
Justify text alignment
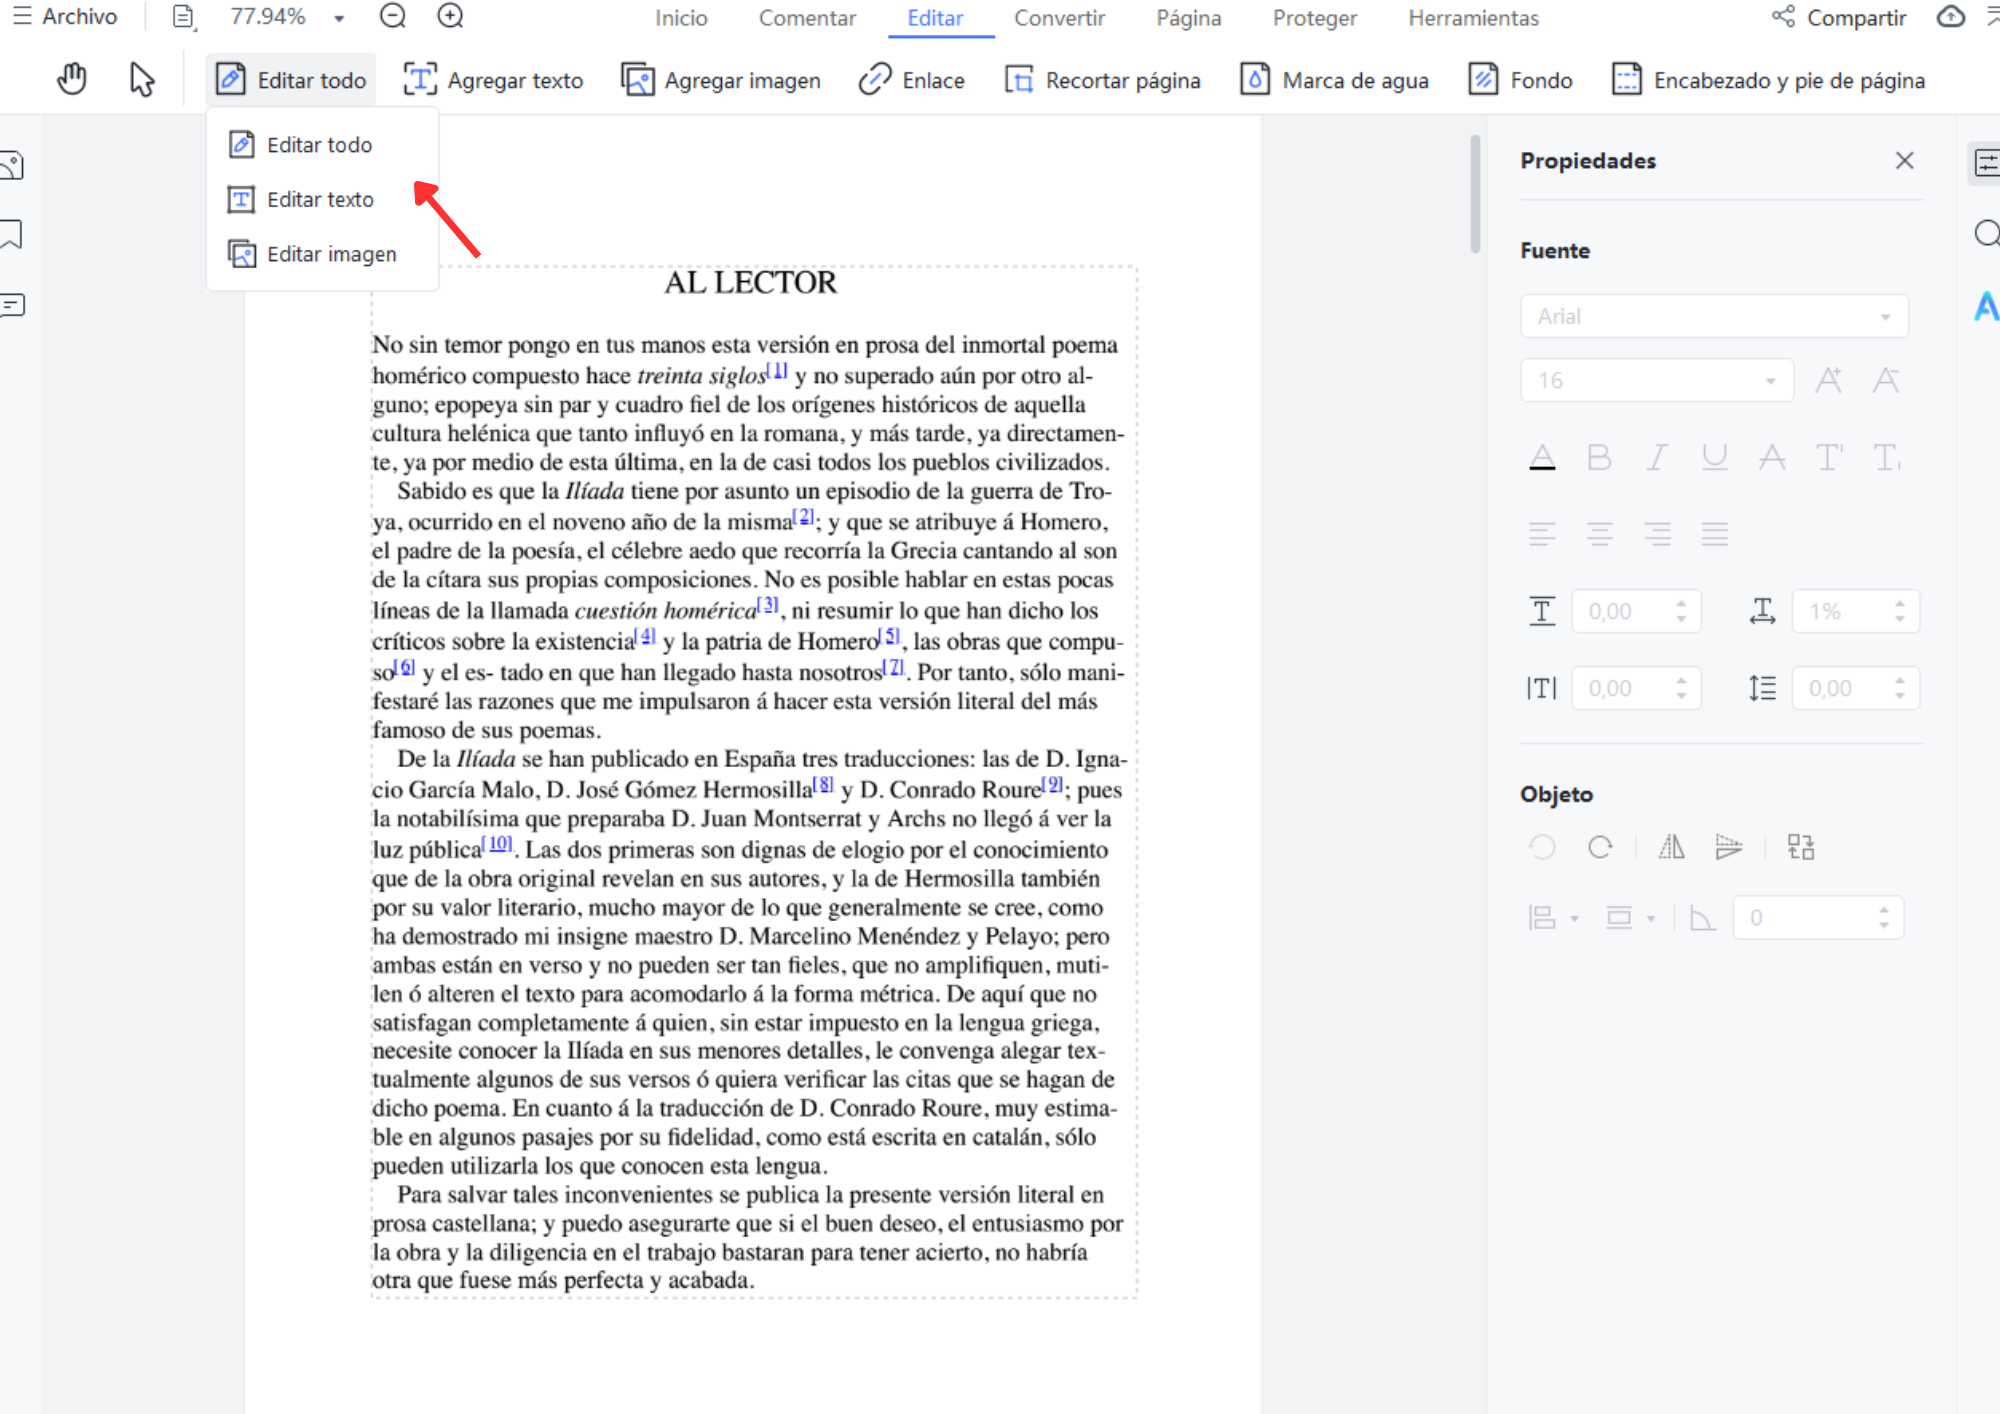click(1715, 534)
